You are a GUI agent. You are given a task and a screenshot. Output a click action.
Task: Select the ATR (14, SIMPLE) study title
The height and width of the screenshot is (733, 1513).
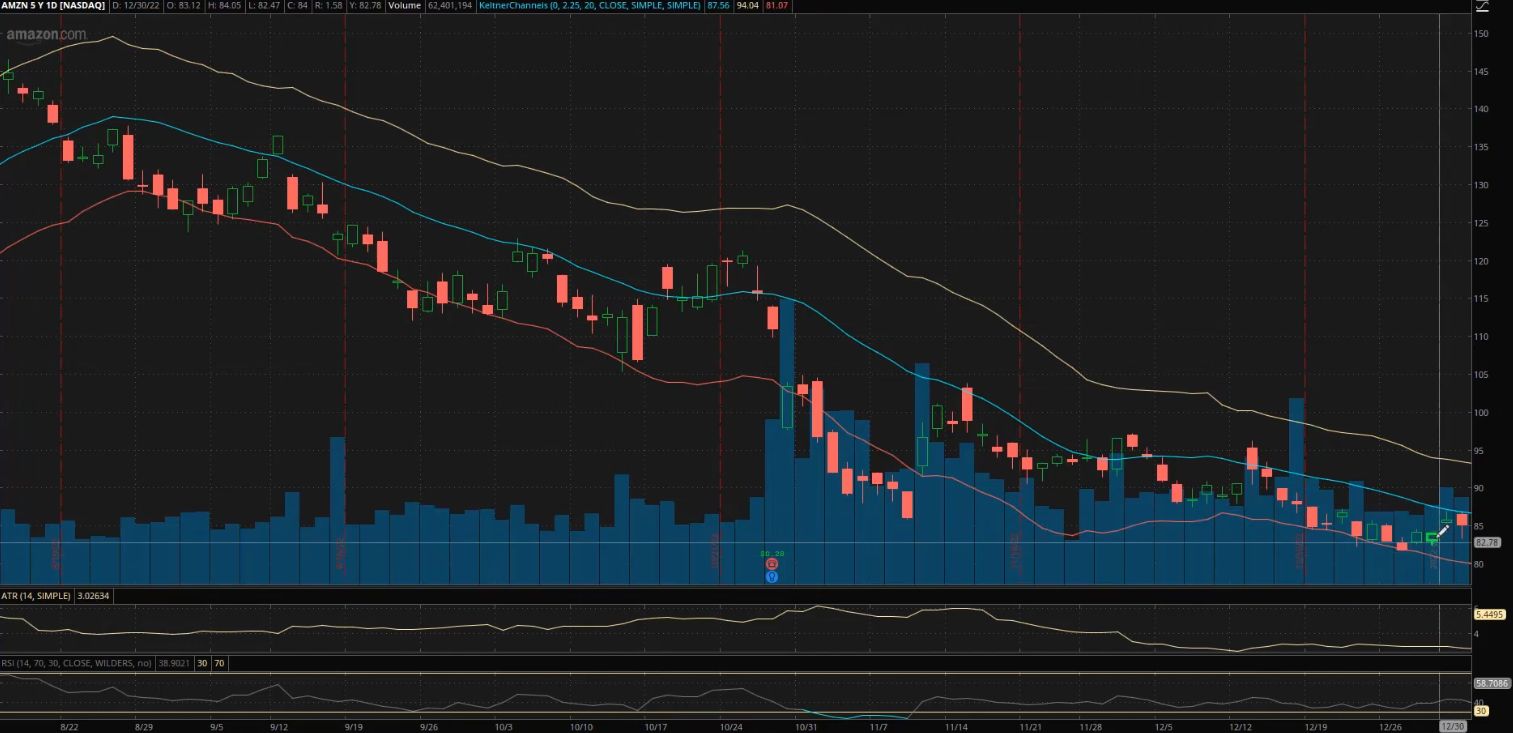click(x=35, y=595)
